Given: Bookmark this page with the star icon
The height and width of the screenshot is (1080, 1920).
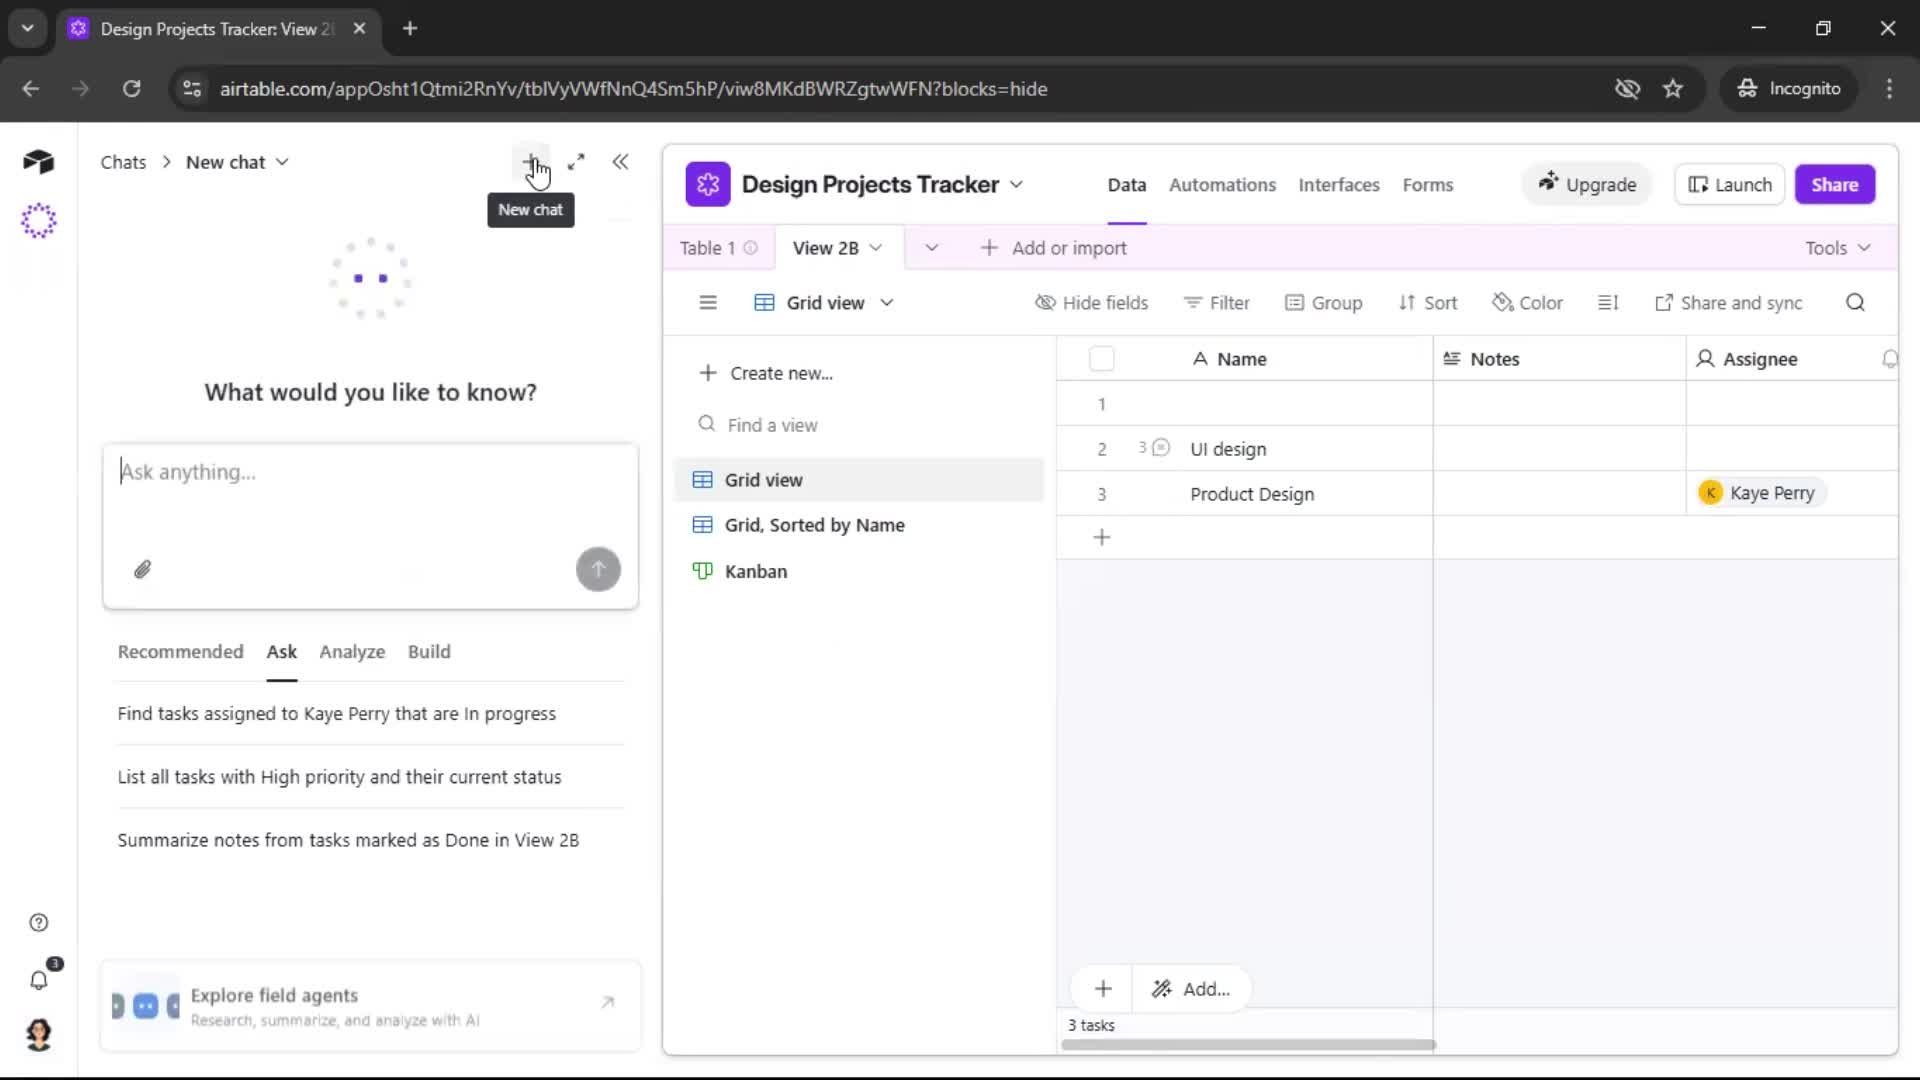Looking at the screenshot, I should (x=1673, y=88).
